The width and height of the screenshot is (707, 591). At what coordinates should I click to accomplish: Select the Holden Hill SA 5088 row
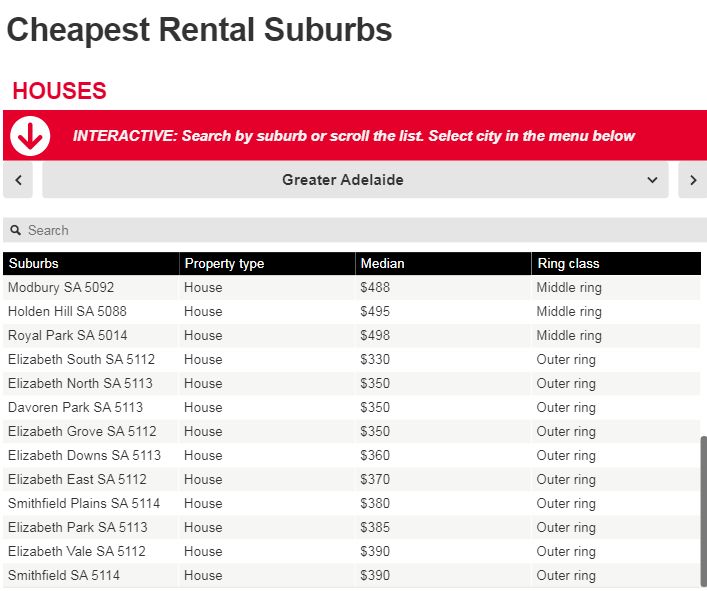point(67,312)
